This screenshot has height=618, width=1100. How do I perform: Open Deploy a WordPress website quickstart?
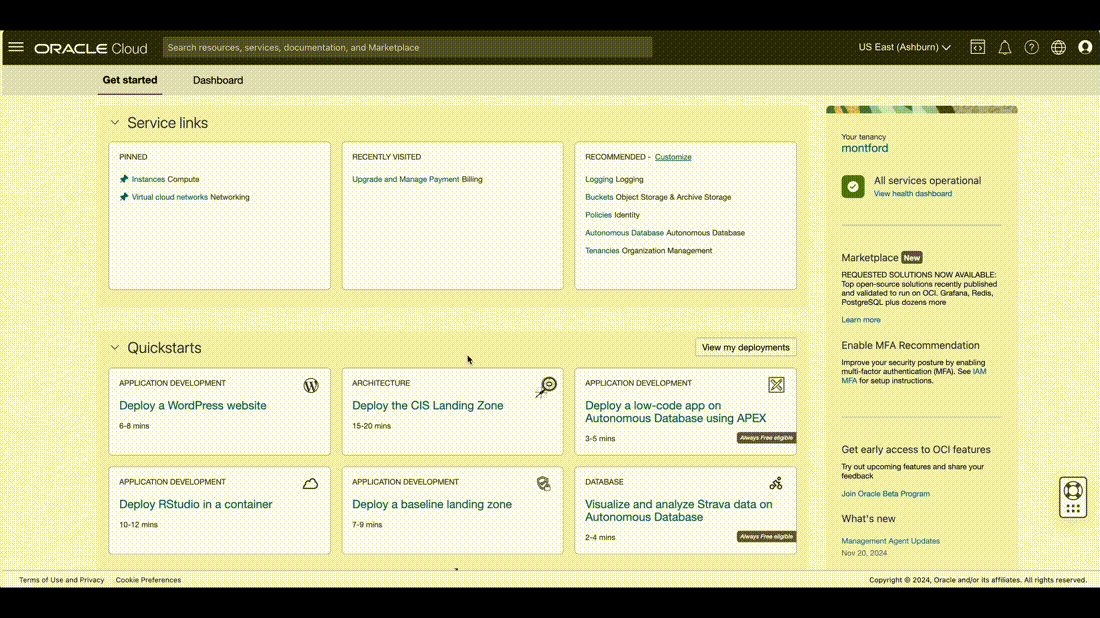click(193, 405)
